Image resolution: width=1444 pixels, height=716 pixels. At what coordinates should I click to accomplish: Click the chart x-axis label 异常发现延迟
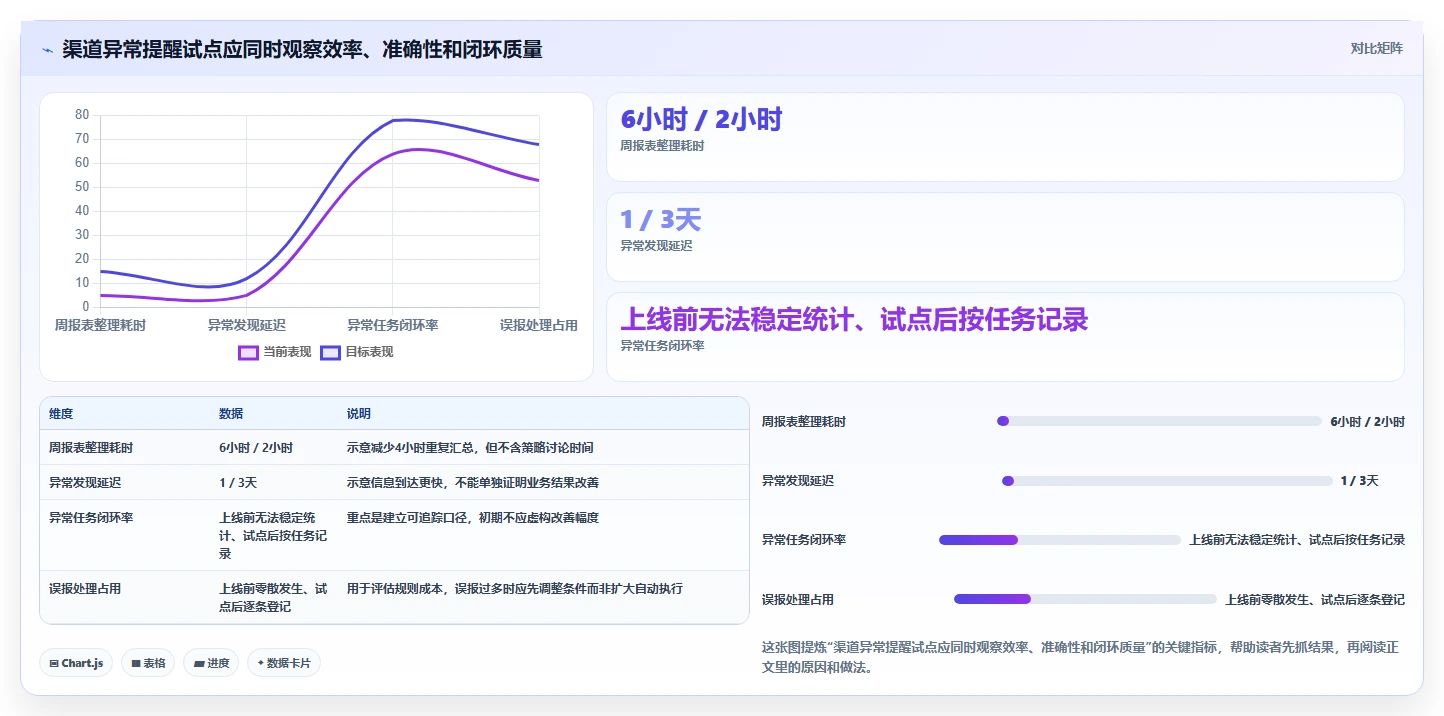click(246, 326)
